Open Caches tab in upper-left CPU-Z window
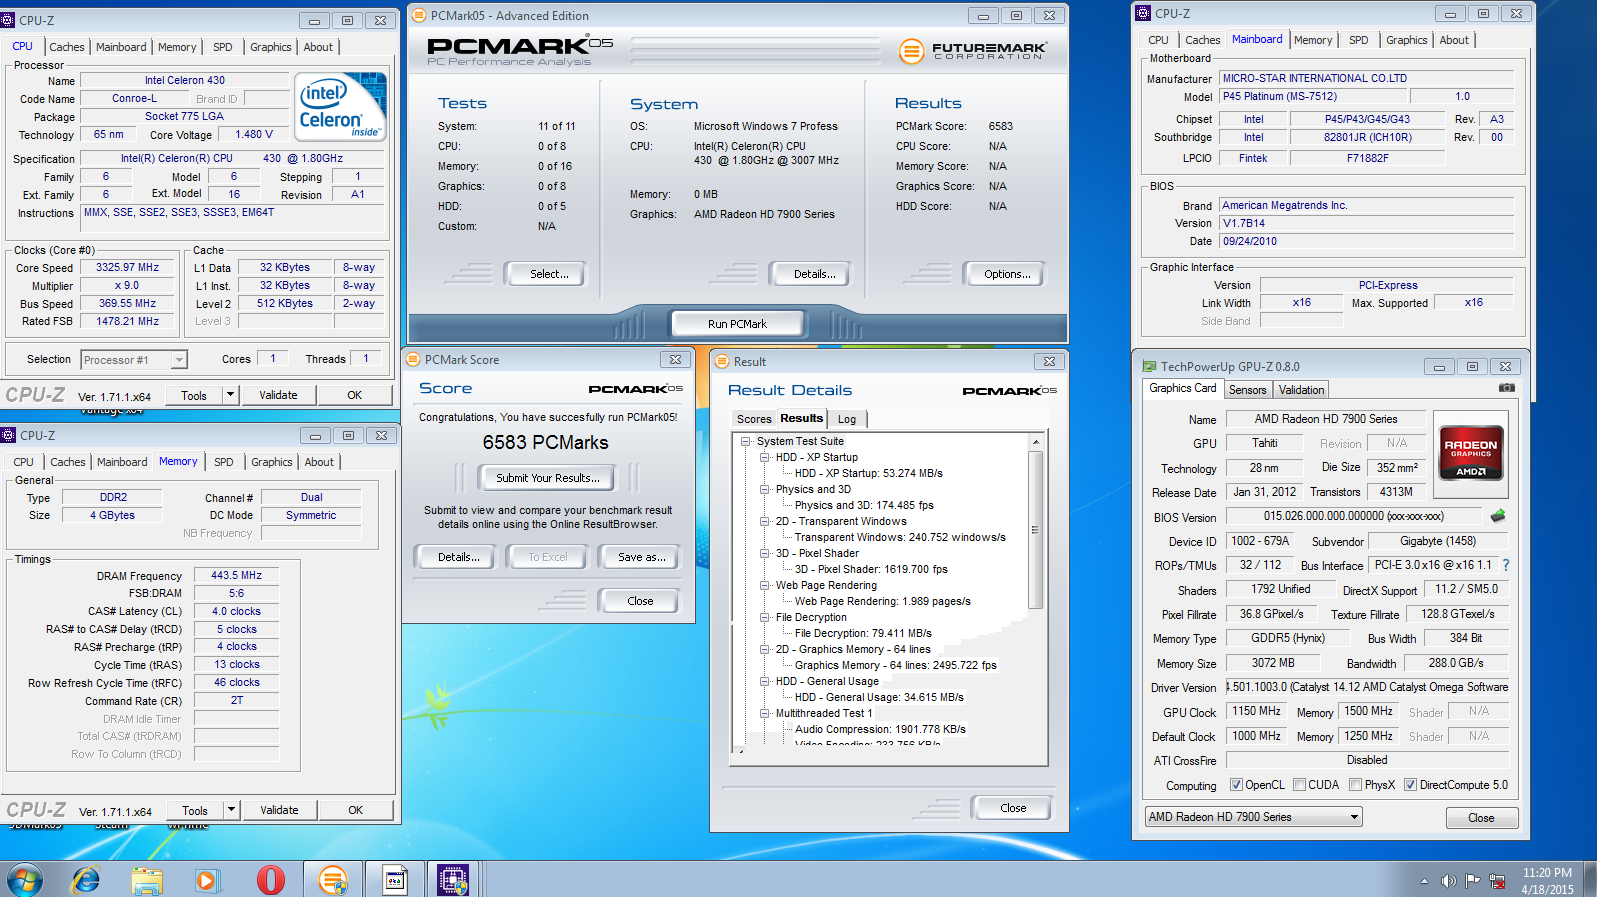 tap(67, 47)
